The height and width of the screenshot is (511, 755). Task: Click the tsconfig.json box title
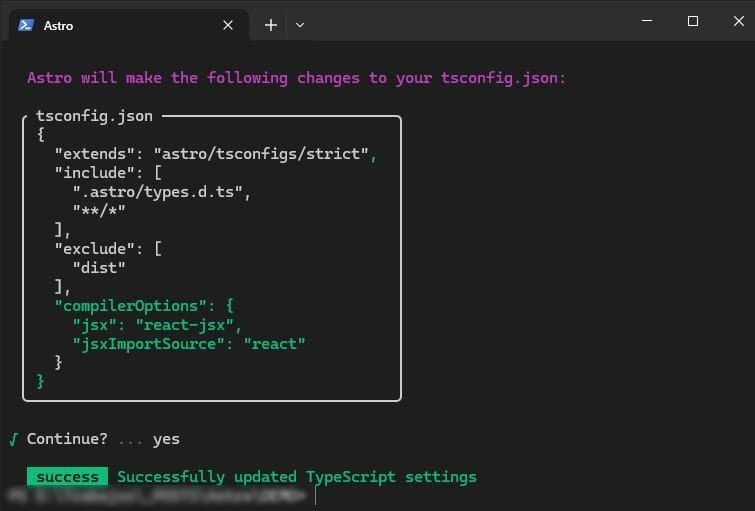click(x=94, y=116)
